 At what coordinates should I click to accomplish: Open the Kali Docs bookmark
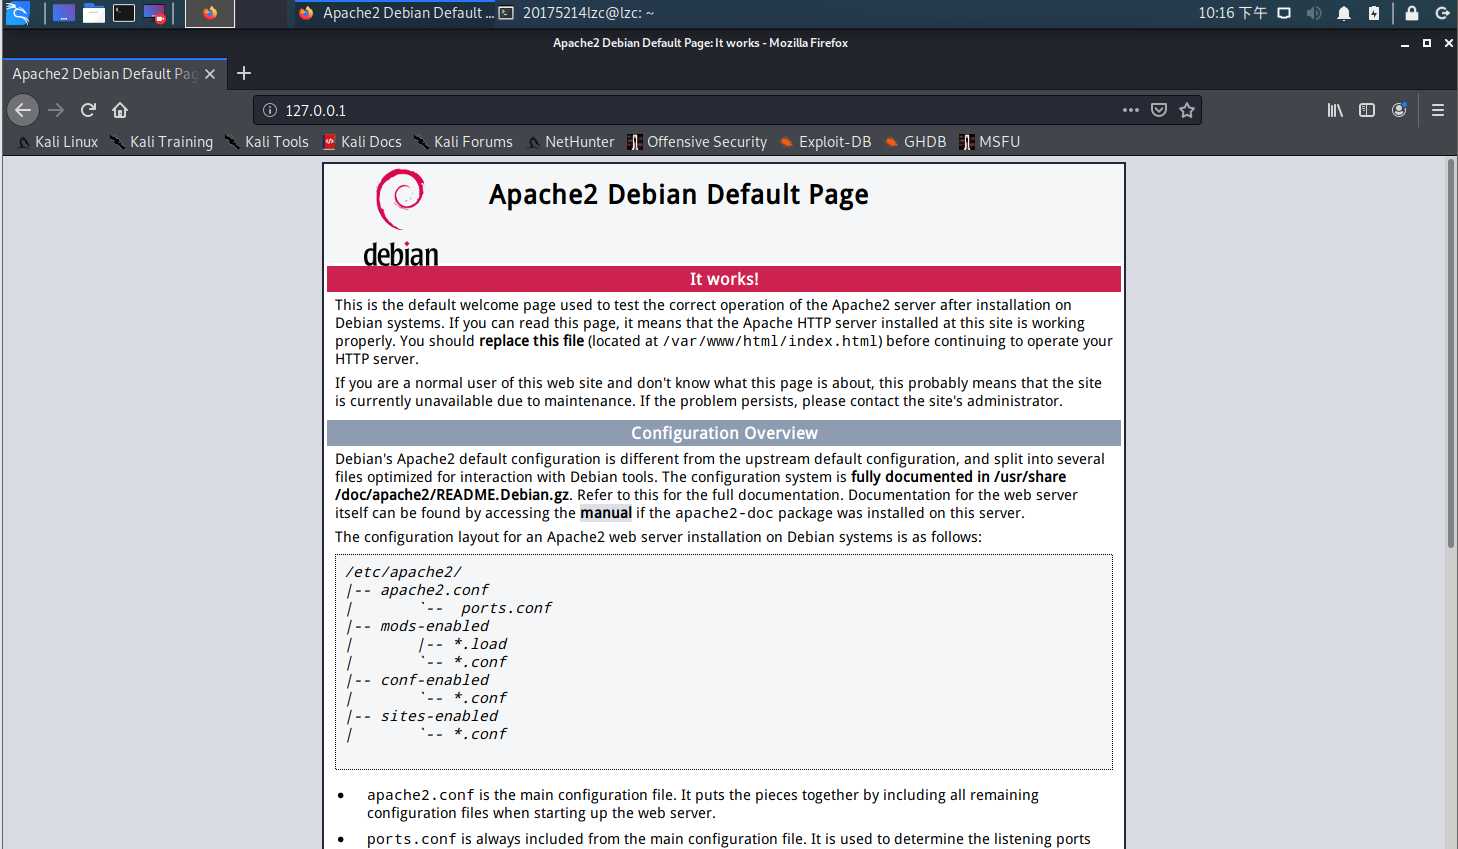[x=362, y=142]
